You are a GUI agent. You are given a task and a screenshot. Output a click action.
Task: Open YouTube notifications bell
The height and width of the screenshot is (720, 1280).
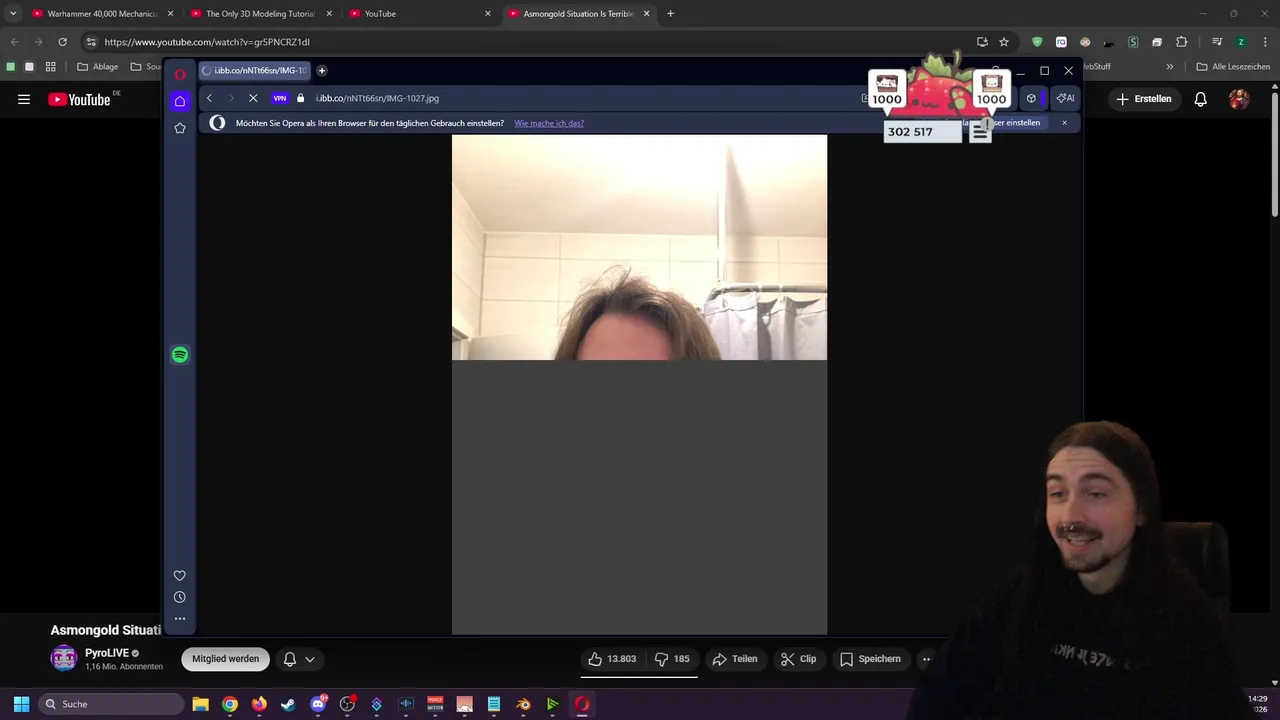1201,99
